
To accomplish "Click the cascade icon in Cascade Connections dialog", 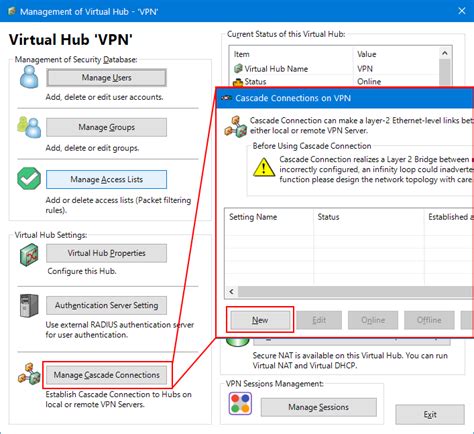I will tap(235, 127).
